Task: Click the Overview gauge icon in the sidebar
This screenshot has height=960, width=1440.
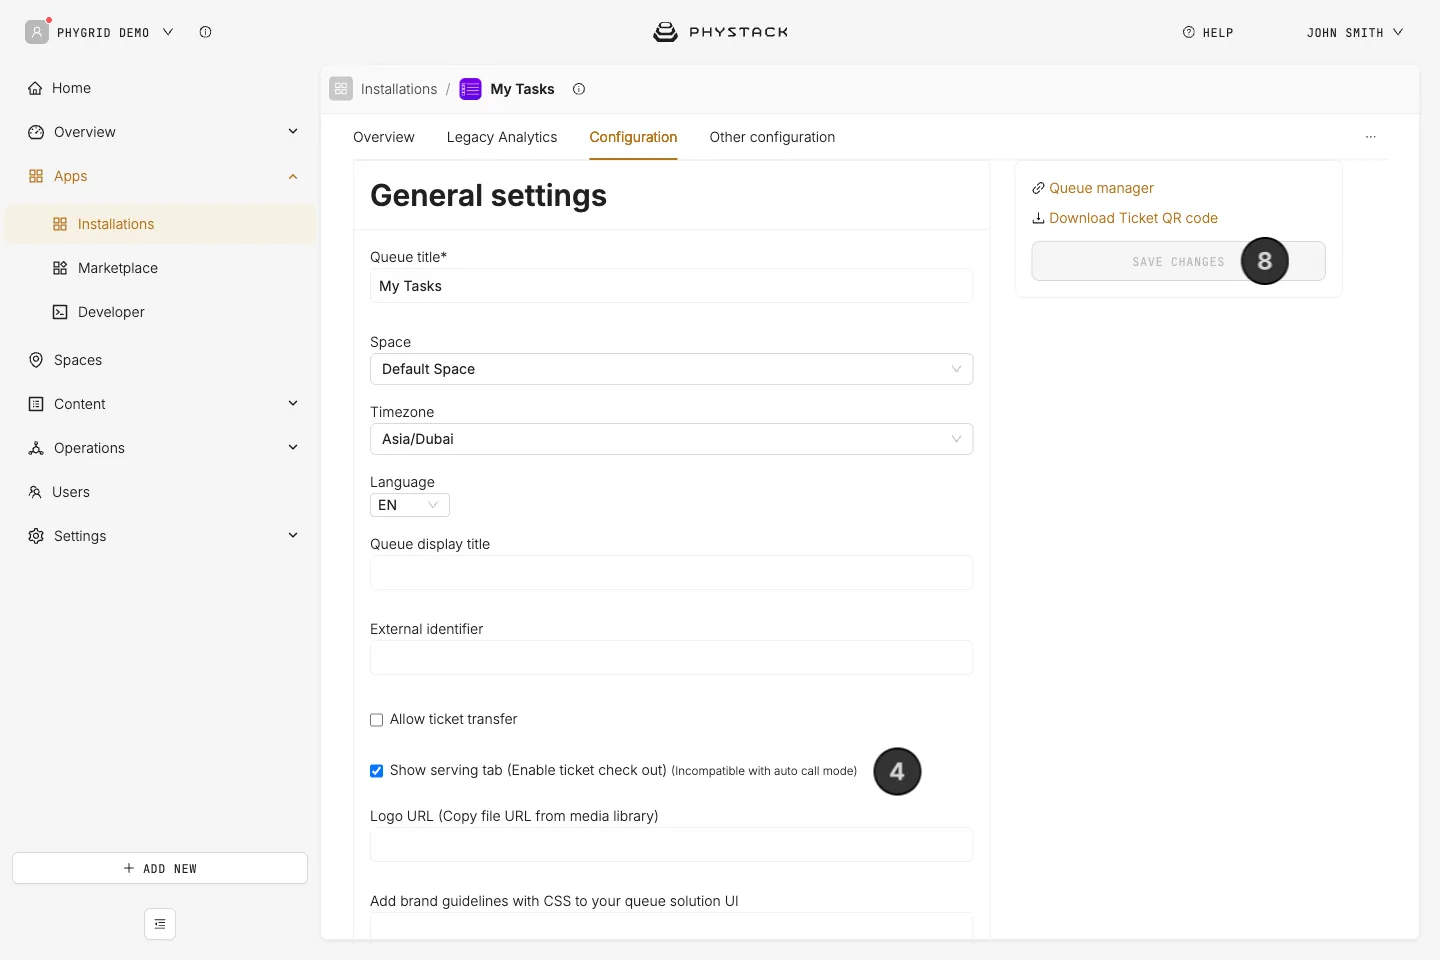Action: coord(36,132)
